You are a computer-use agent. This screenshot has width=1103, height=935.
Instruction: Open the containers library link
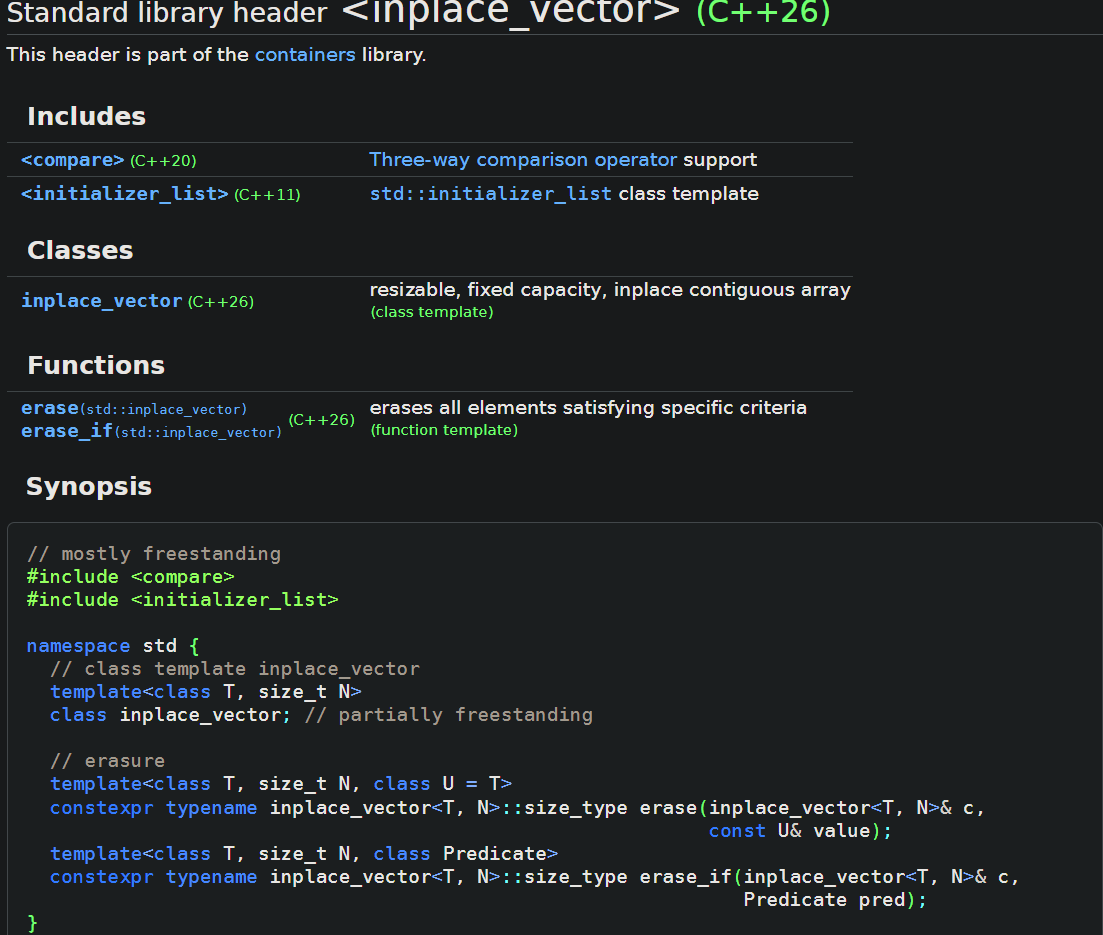[x=305, y=55]
